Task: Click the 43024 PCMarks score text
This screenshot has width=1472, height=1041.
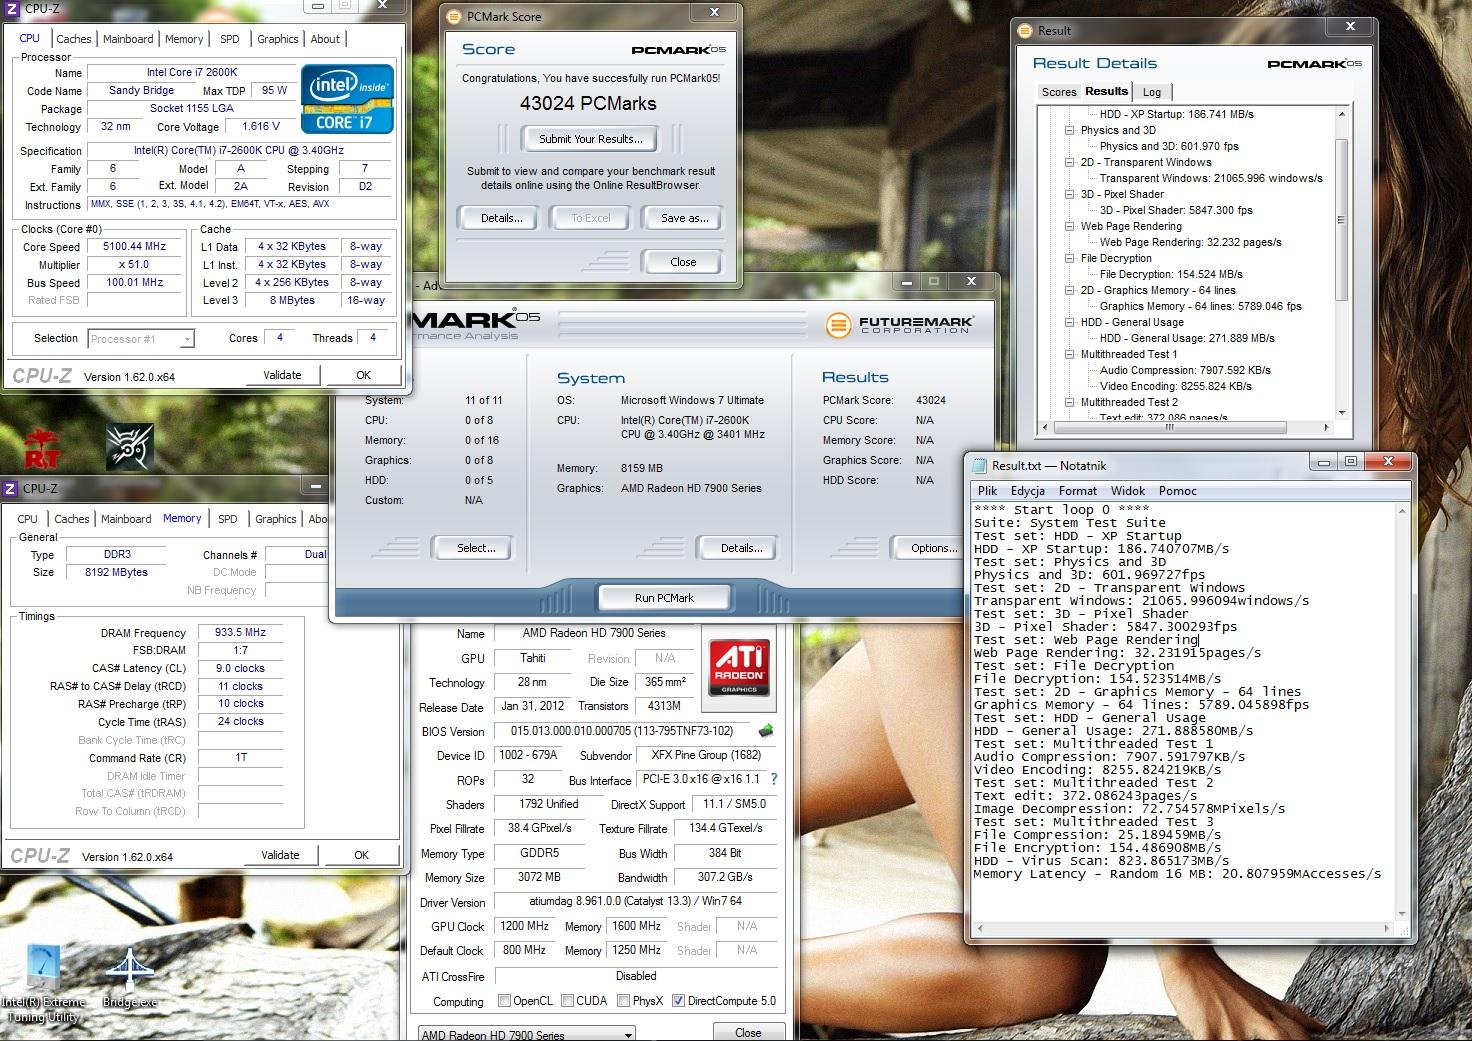Action: (588, 103)
